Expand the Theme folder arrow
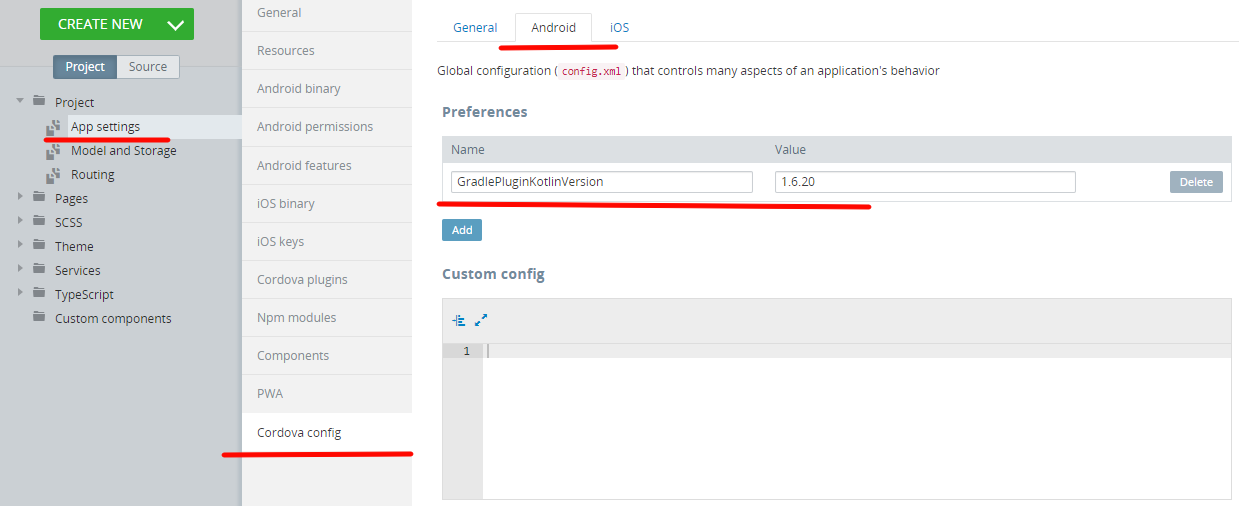 [x=20, y=245]
